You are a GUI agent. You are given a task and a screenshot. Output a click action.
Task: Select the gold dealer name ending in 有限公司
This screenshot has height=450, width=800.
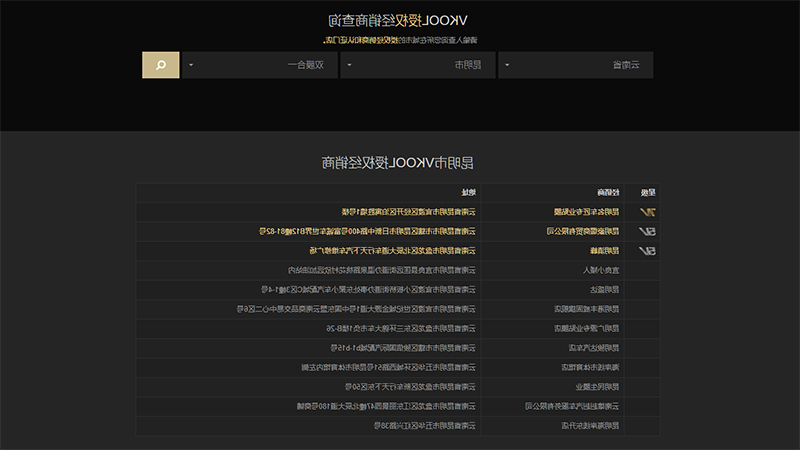[x=583, y=231]
